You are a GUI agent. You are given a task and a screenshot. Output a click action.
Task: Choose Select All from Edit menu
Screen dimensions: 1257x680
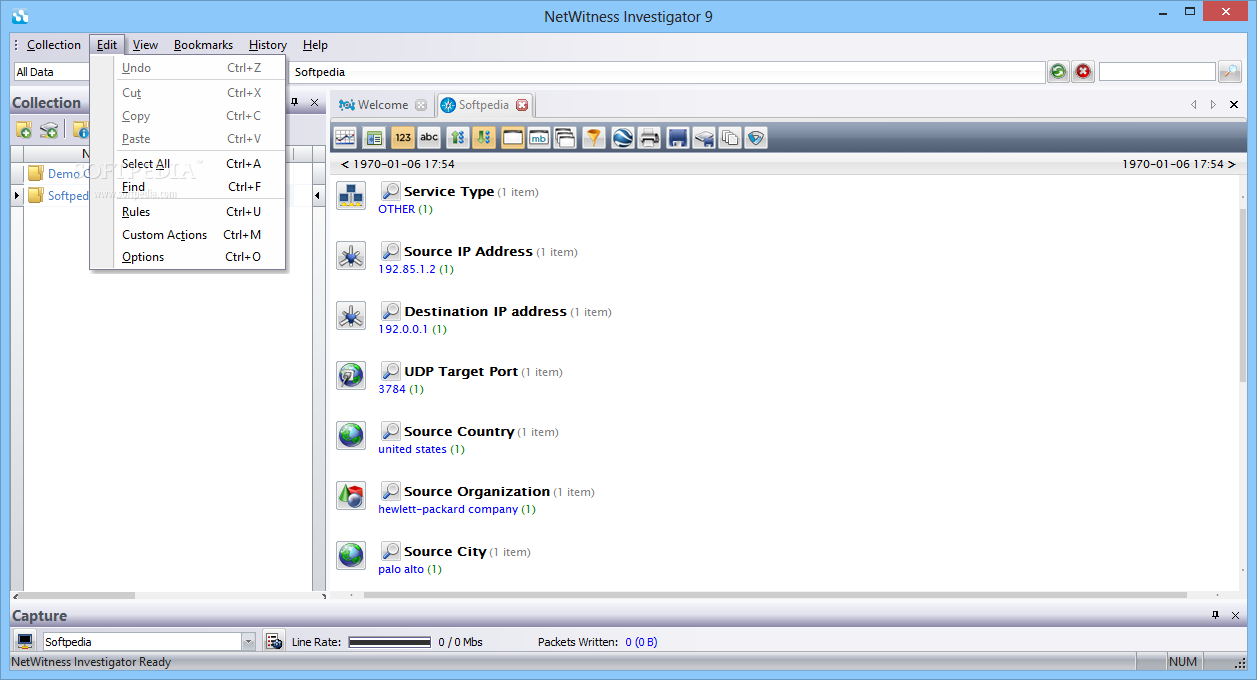(x=188, y=164)
